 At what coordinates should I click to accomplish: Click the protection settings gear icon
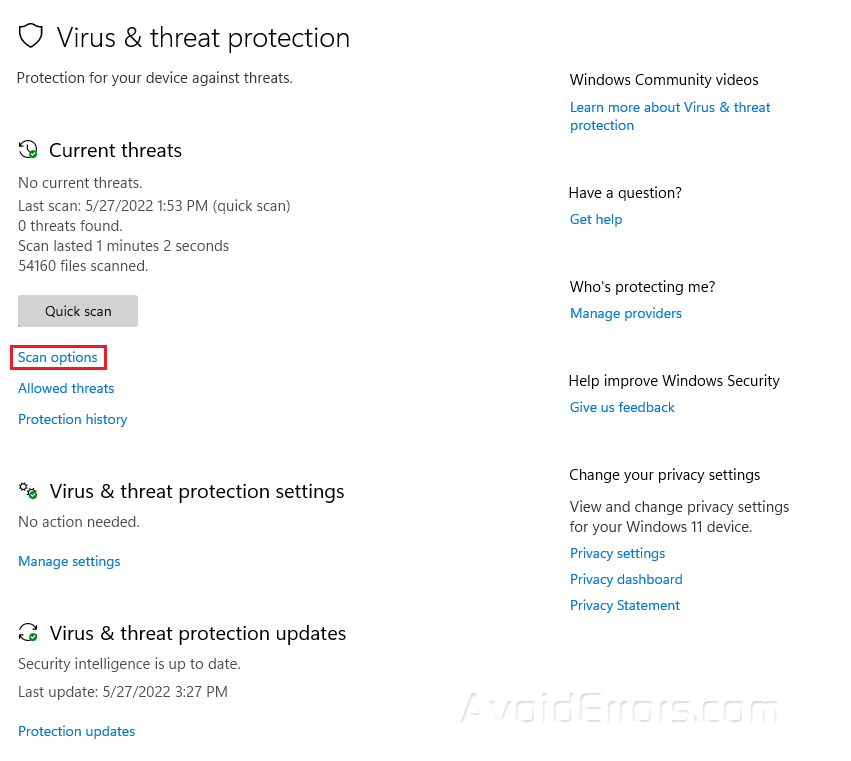29,491
